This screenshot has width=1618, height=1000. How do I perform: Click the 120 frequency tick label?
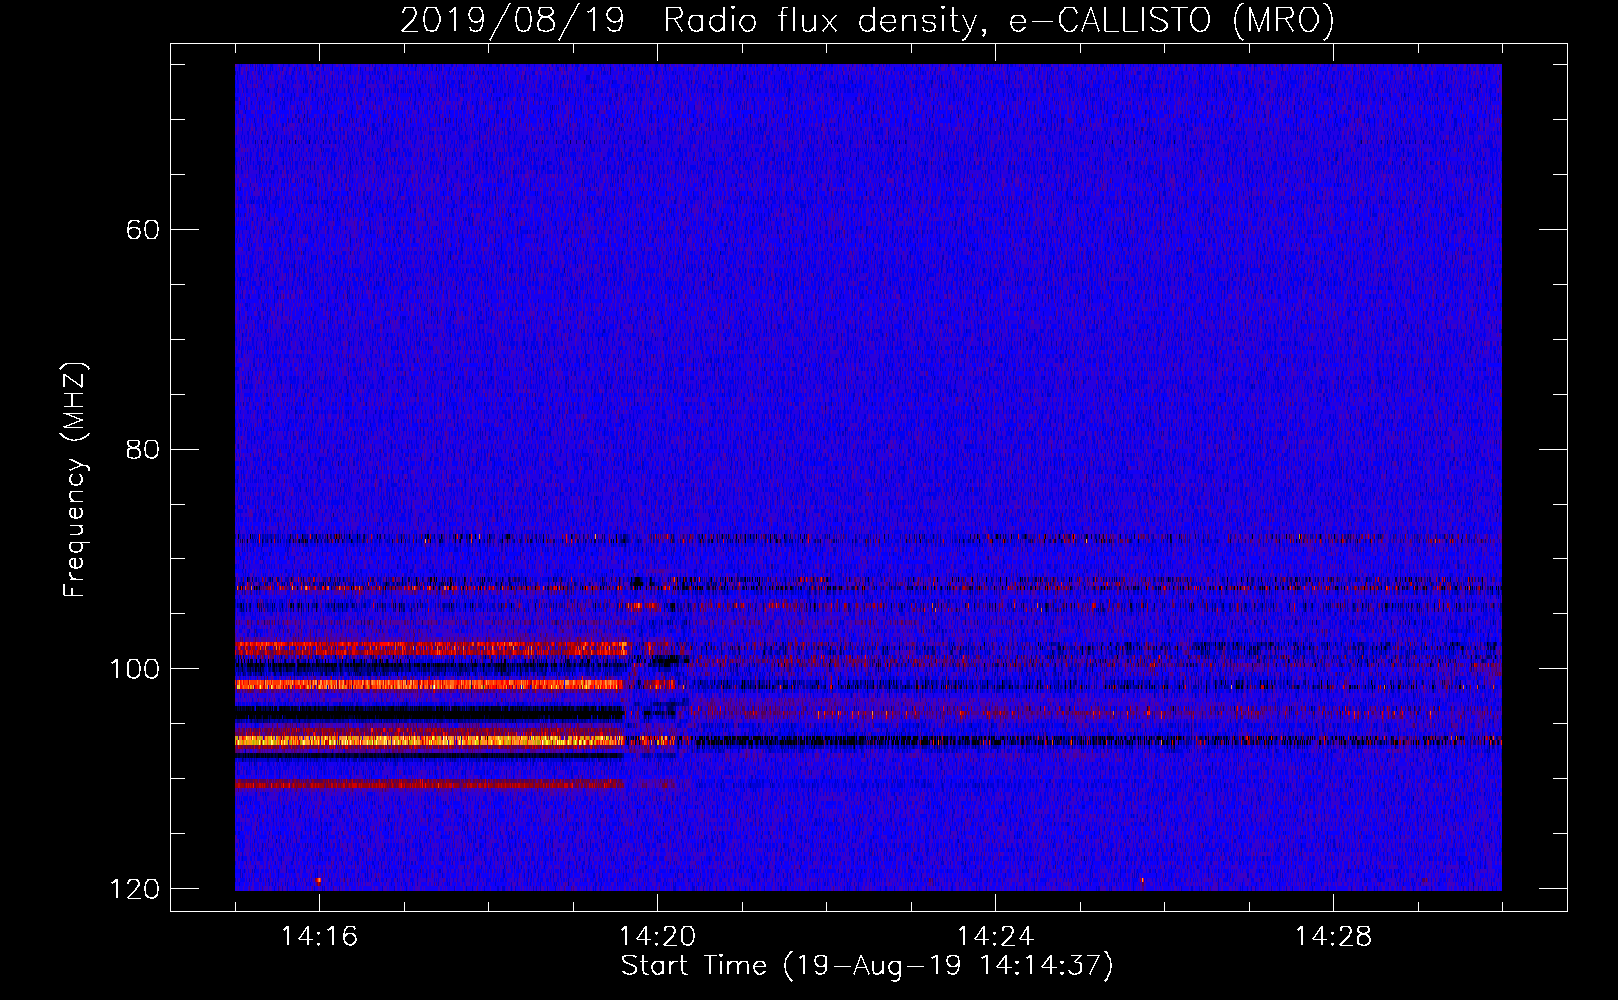tap(134, 889)
